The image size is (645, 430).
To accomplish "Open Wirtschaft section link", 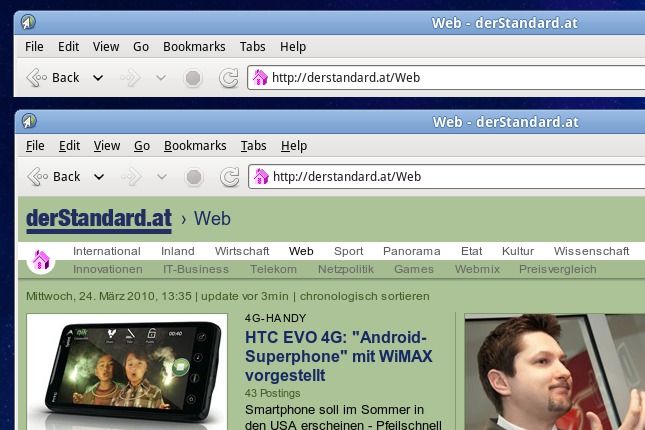I will click(x=242, y=251).
